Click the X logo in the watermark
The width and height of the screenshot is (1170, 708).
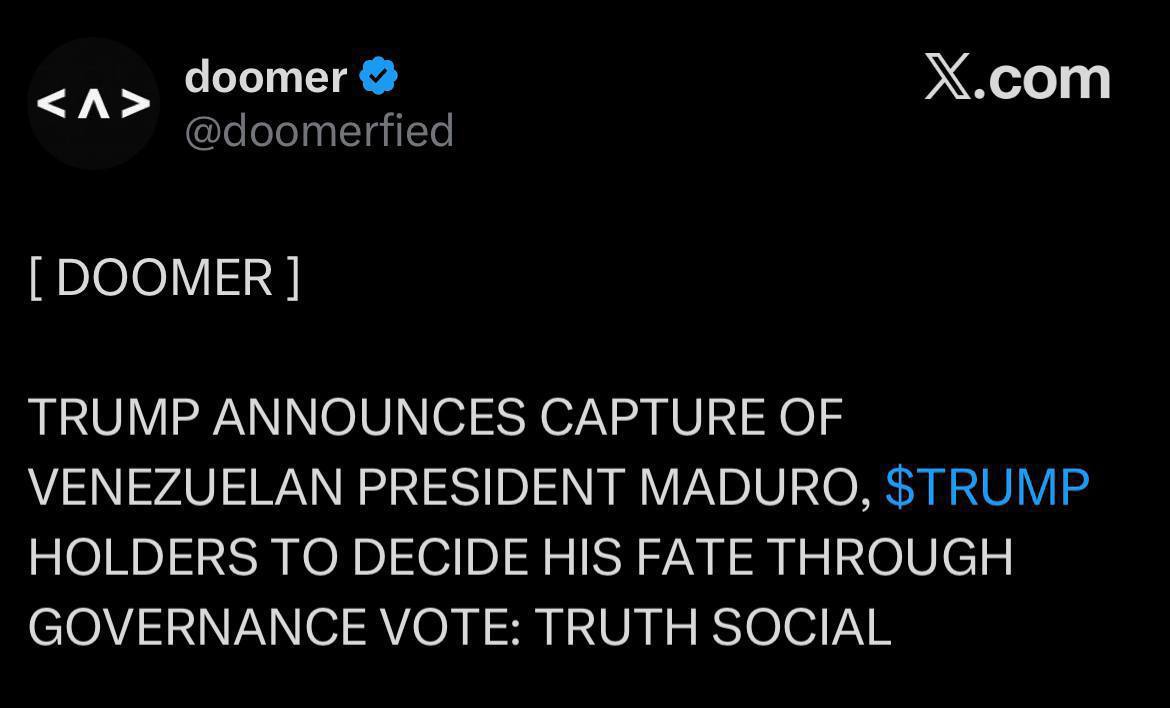tap(946, 78)
